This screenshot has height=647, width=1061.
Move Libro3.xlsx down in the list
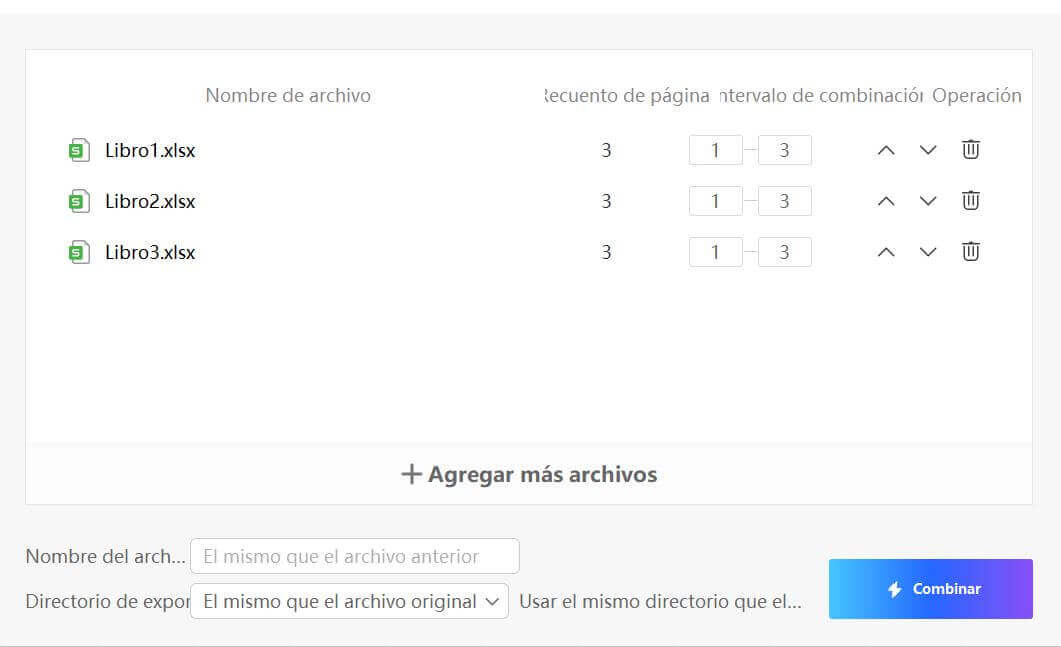click(928, 252)
